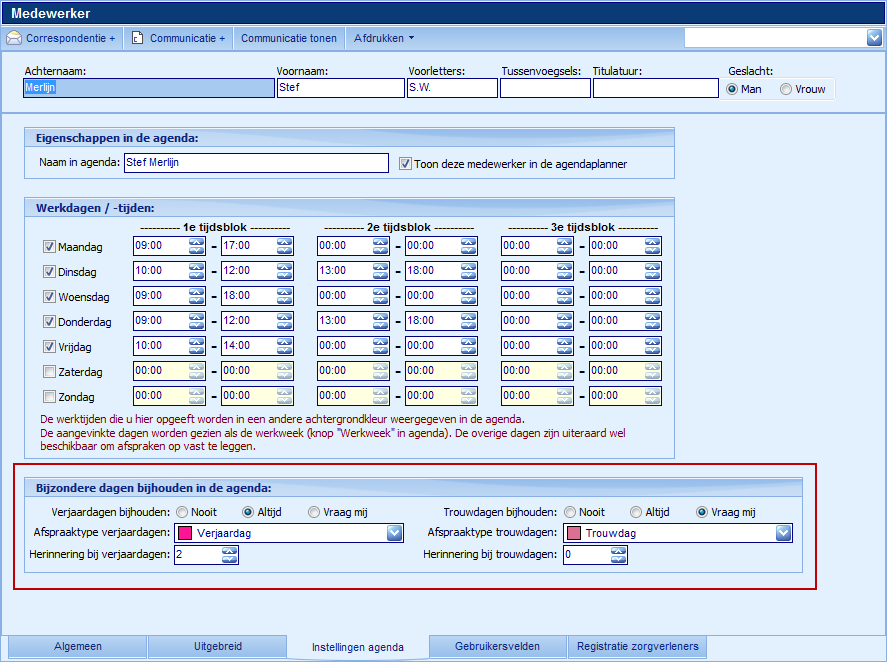Click the pink Verjaardag color swatch

(185, 533)
